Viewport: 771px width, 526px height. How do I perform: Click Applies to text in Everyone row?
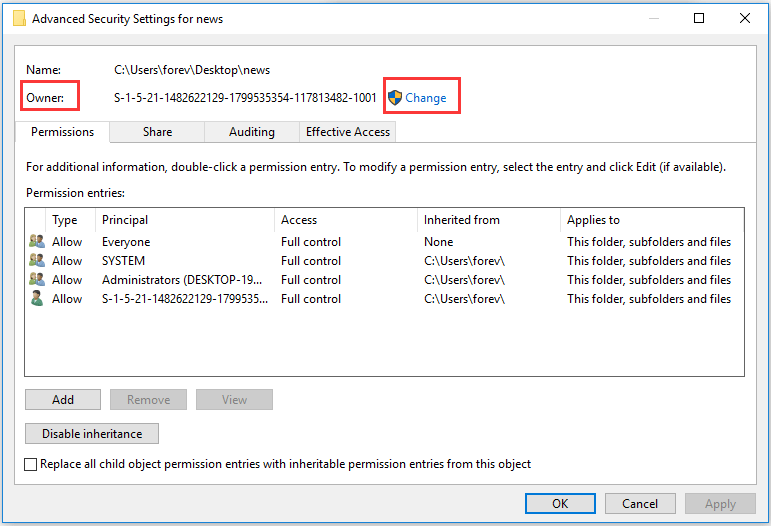(649, 242)
